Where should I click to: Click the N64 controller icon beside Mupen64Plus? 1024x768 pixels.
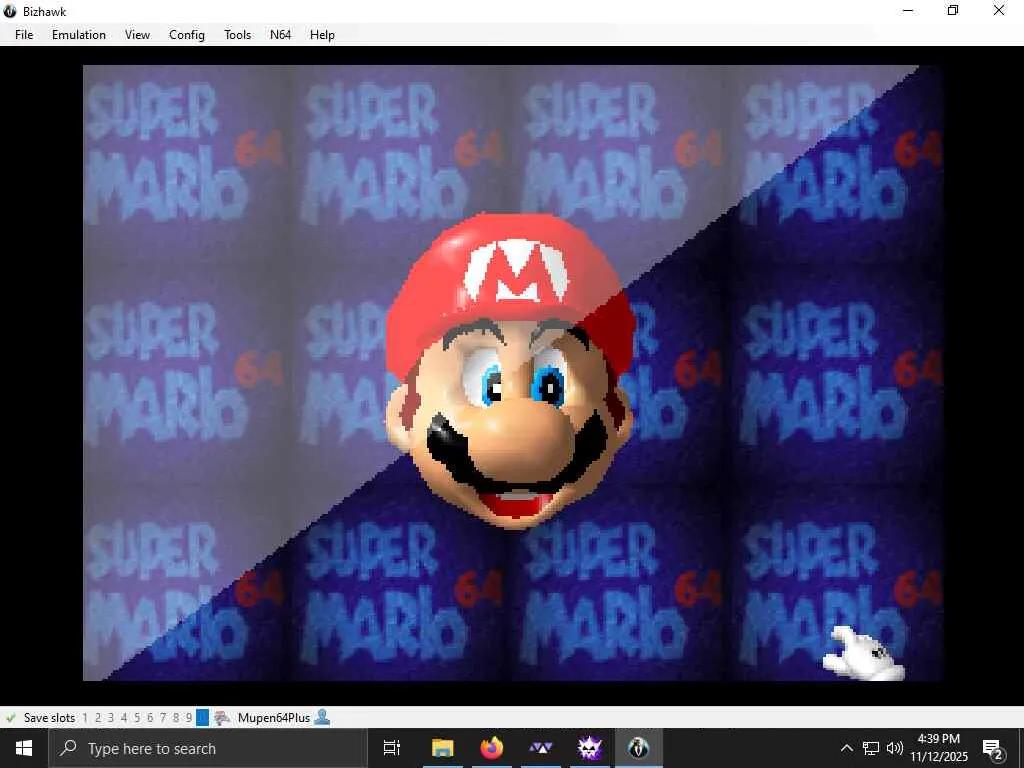(222, 718)
